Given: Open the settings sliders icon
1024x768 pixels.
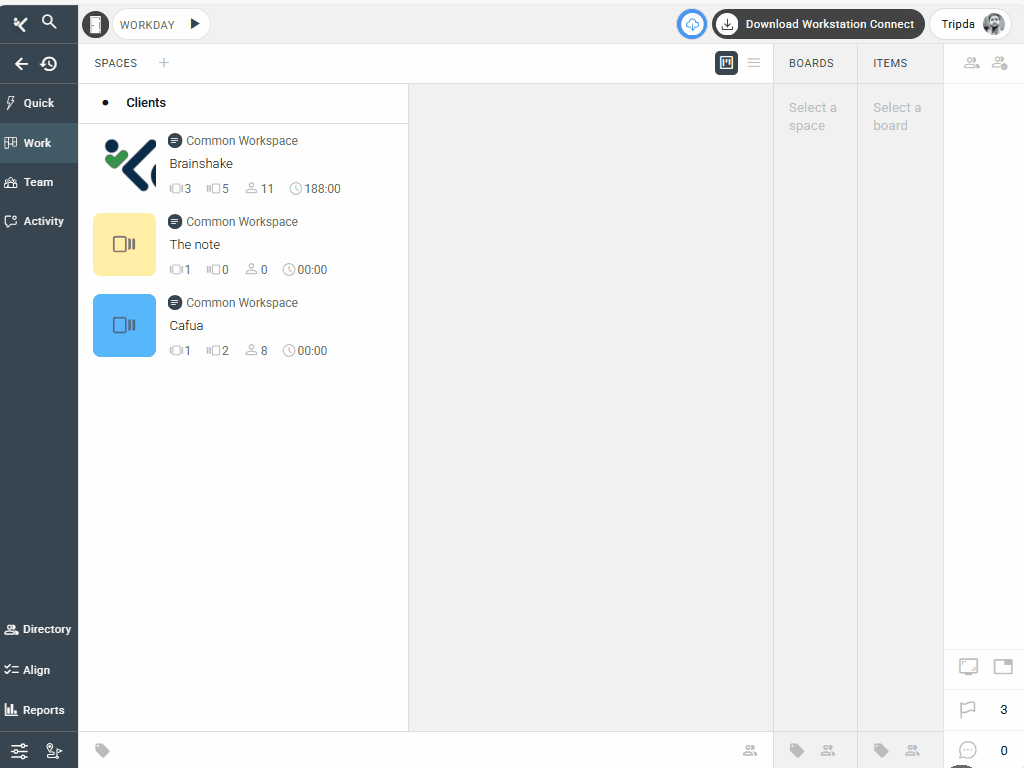Looking at the screenshot, I should 19,752.
